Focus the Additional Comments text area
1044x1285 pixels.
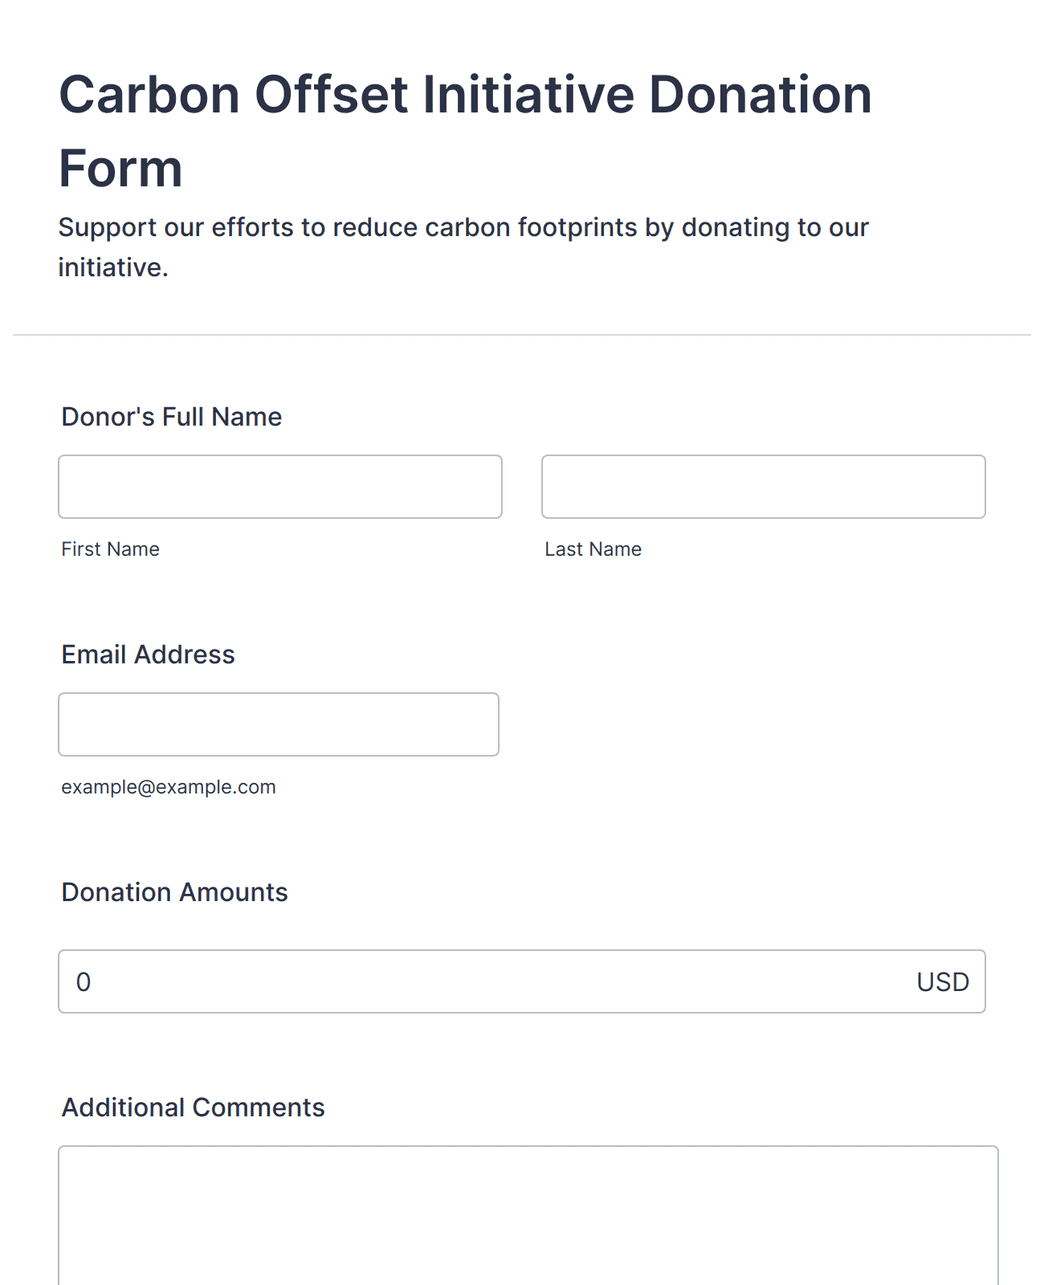pyautogui.click(x=528, y=1215)
